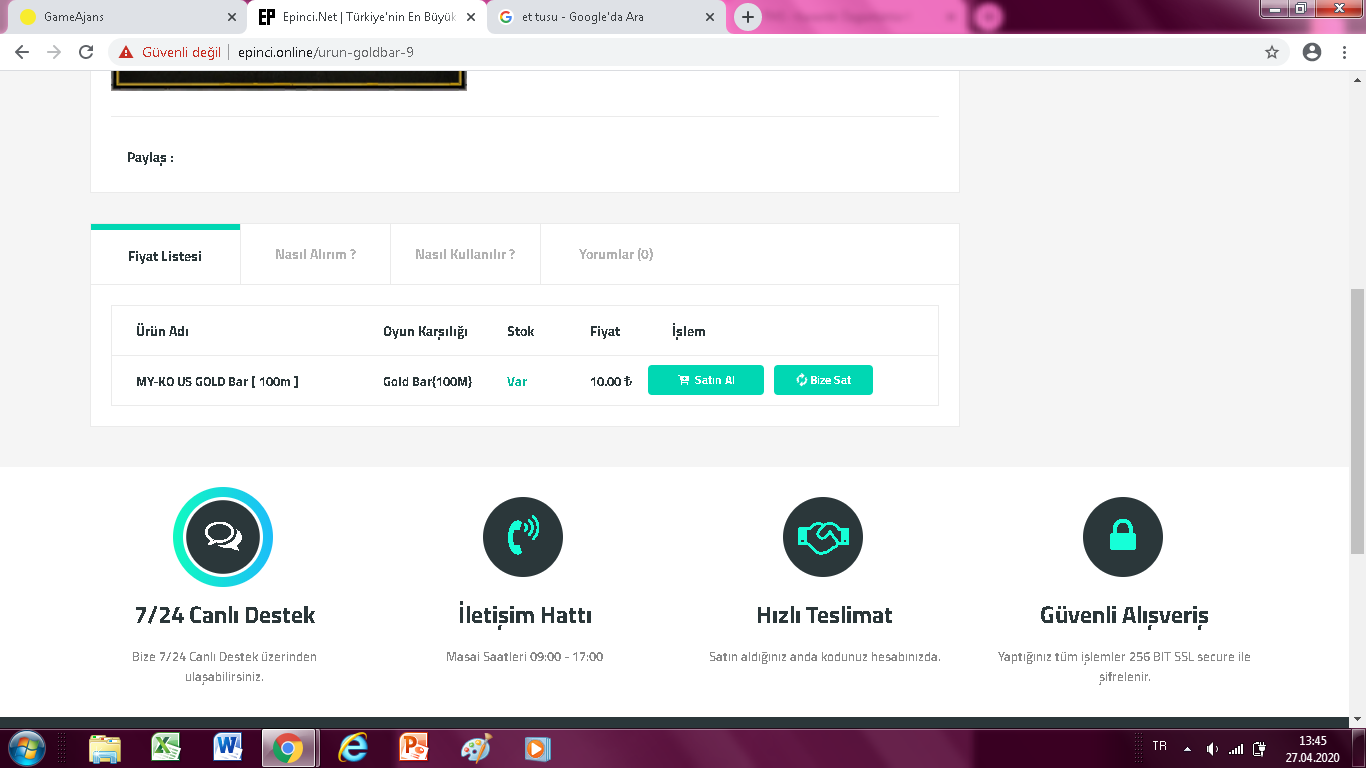
Task: Click the Hızlı Teslimat handshake icon
Action: [823, 537]
